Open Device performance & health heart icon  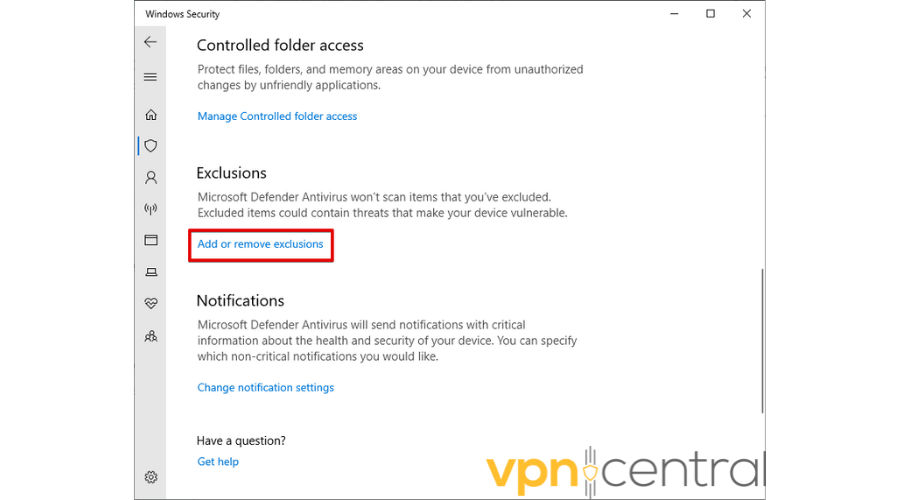151,303
